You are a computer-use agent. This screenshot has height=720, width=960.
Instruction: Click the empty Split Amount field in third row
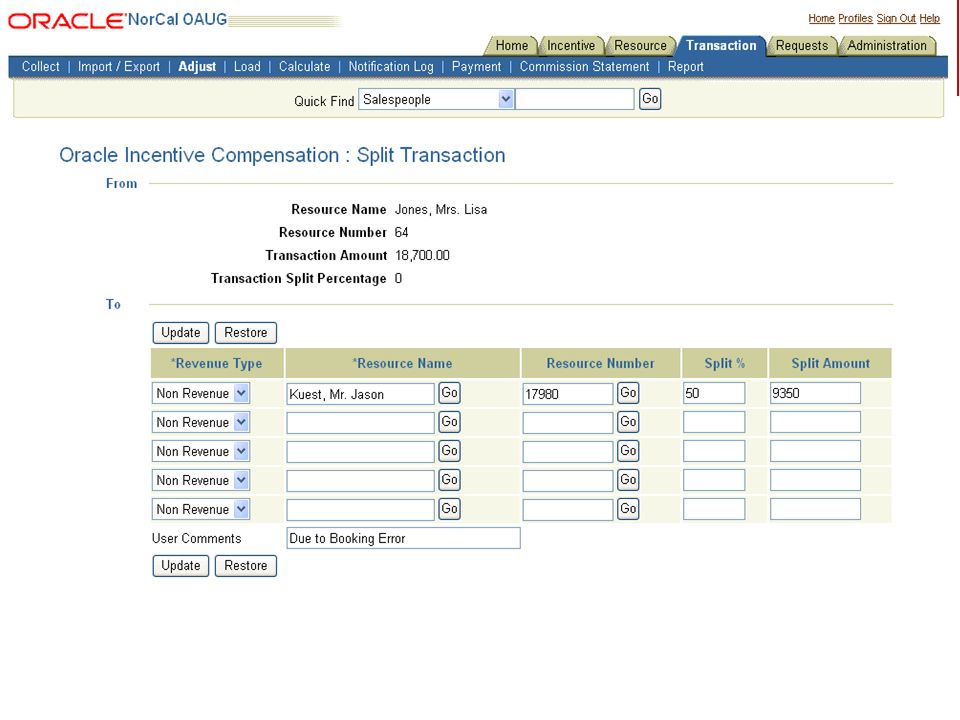click(816, 451)
